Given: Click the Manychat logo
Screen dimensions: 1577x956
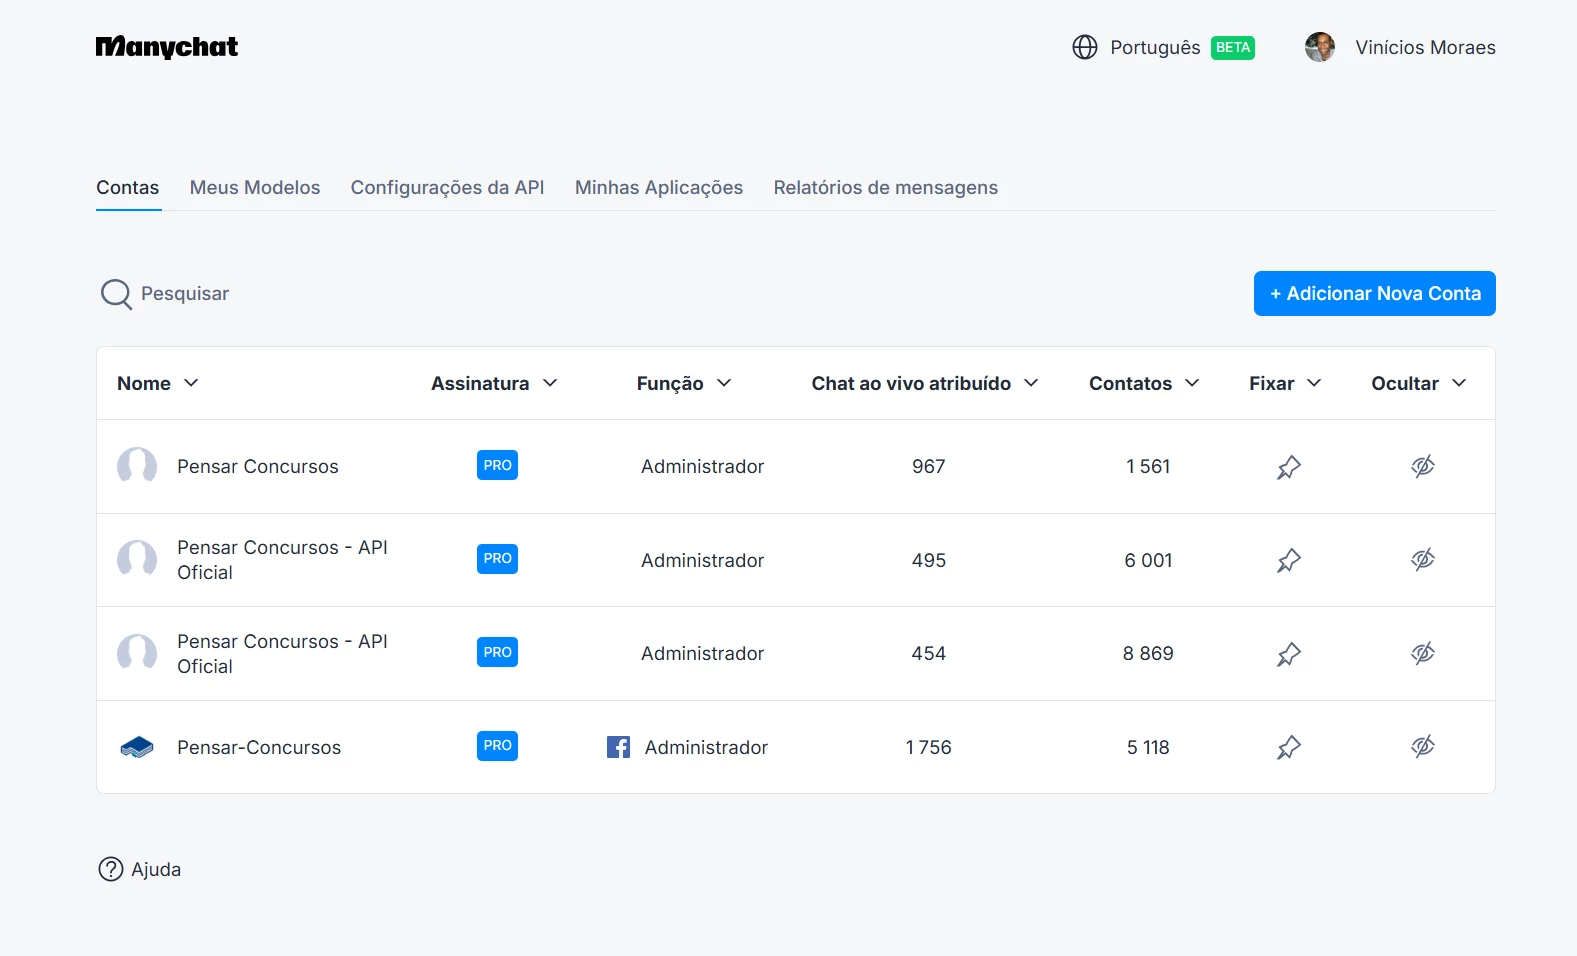Looking at the screenshot, I should coord(167,47).
